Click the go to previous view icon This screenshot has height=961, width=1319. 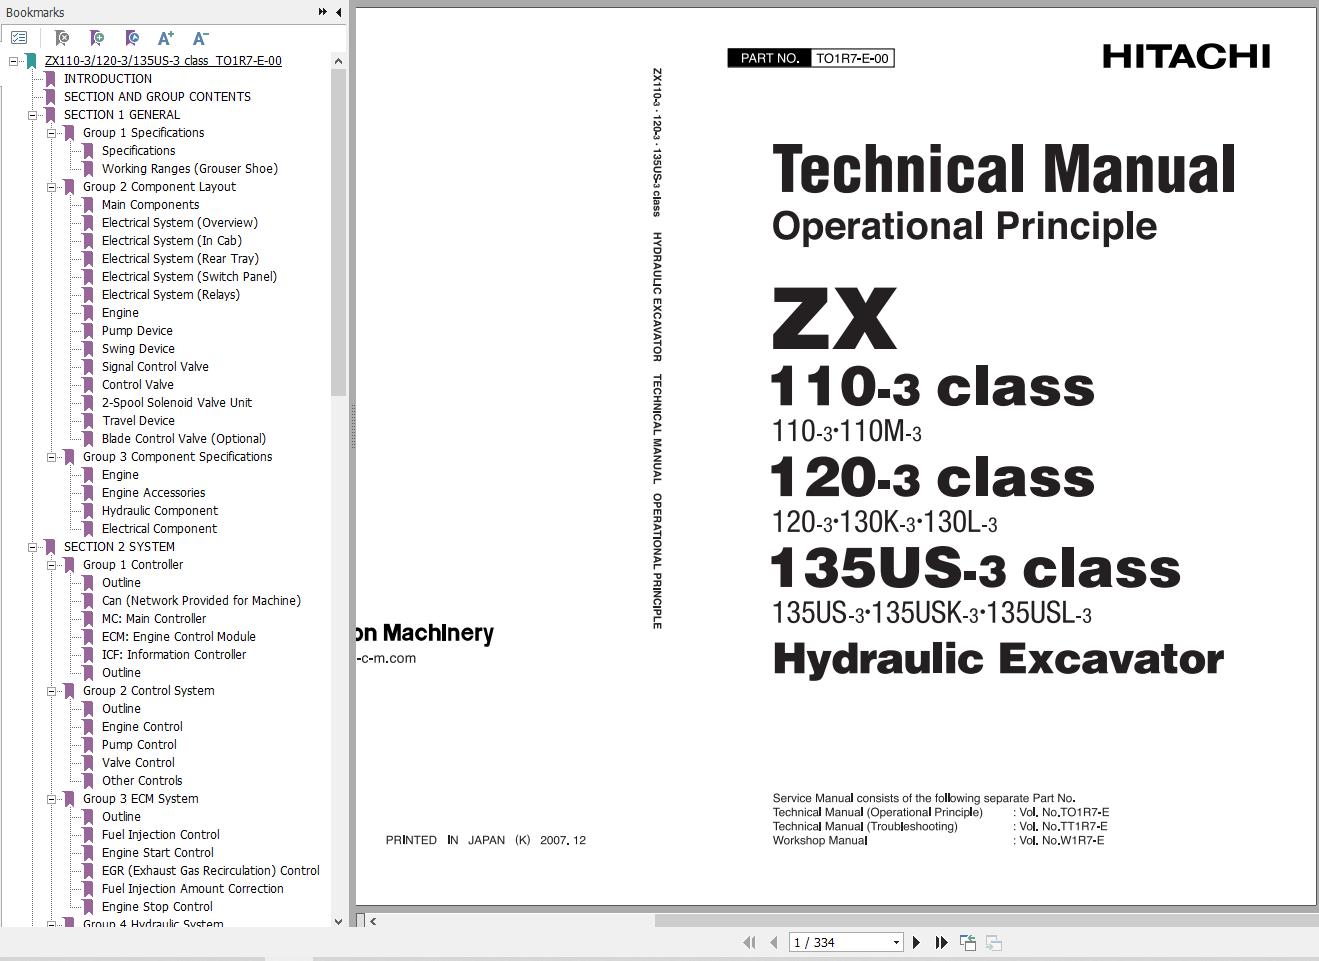968,942
